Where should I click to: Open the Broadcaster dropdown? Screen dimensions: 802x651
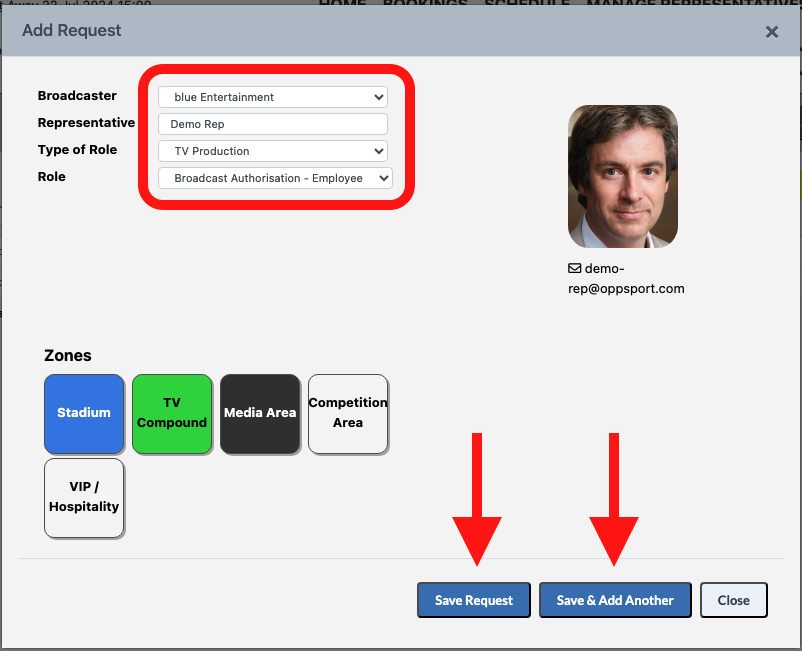click(x=273, y=97)
